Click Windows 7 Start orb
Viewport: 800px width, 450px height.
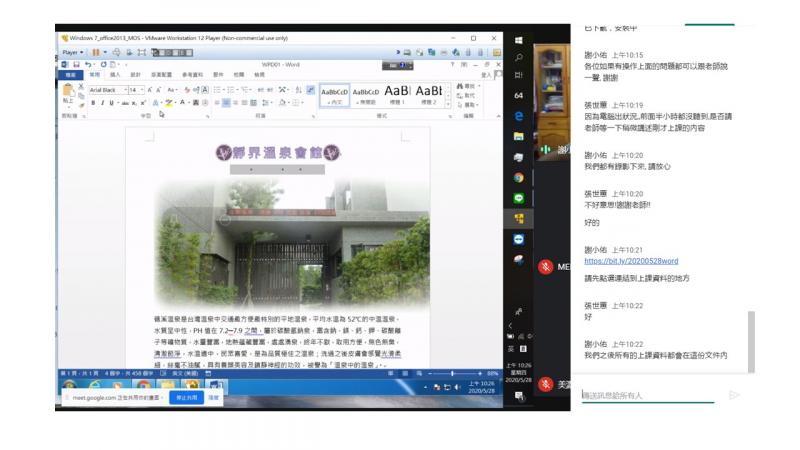click(70, 385)
